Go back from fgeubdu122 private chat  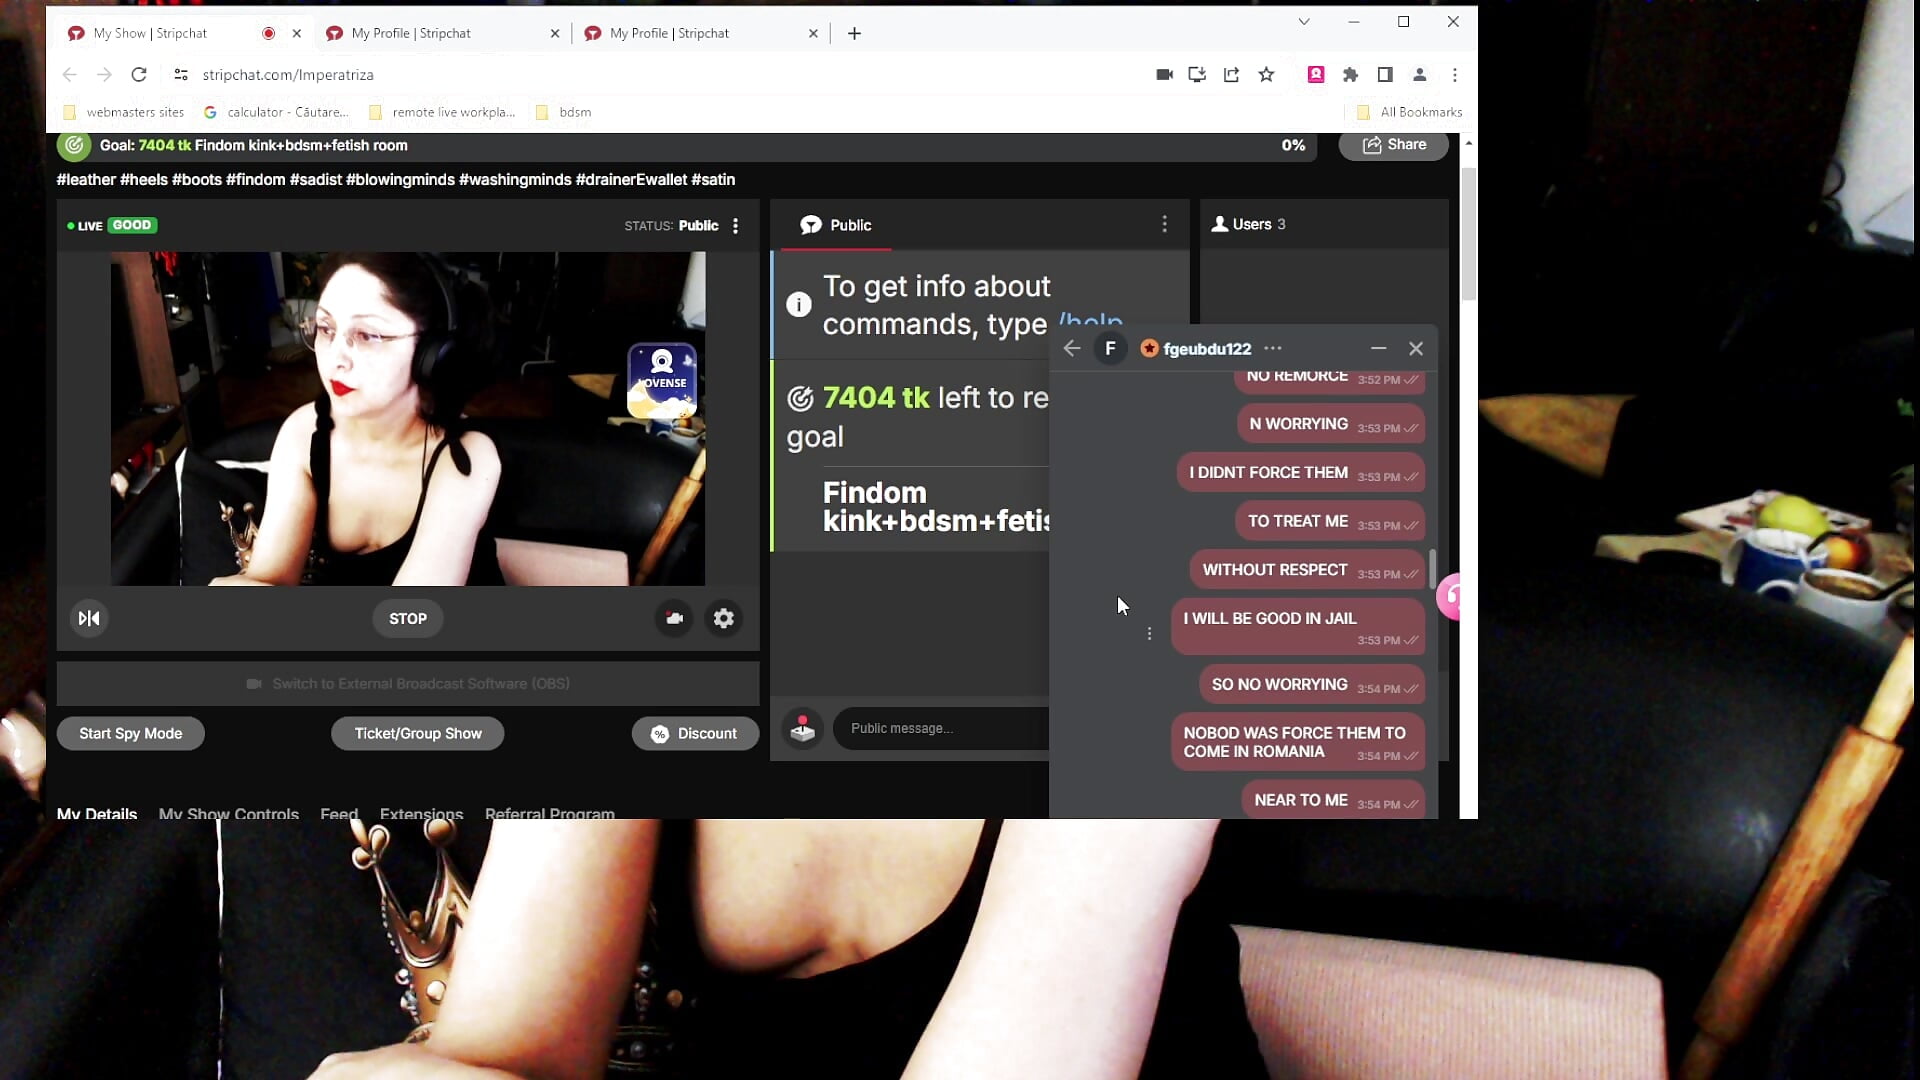[x=1072, y=349]
